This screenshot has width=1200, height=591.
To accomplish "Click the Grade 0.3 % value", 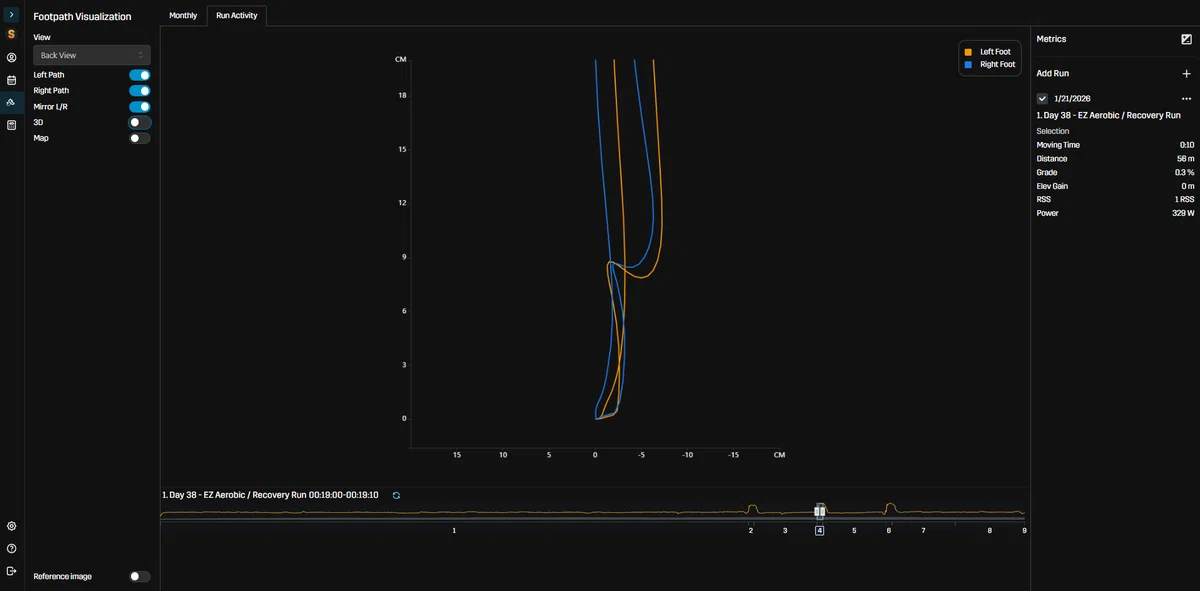I will (x=1184, y=173).
